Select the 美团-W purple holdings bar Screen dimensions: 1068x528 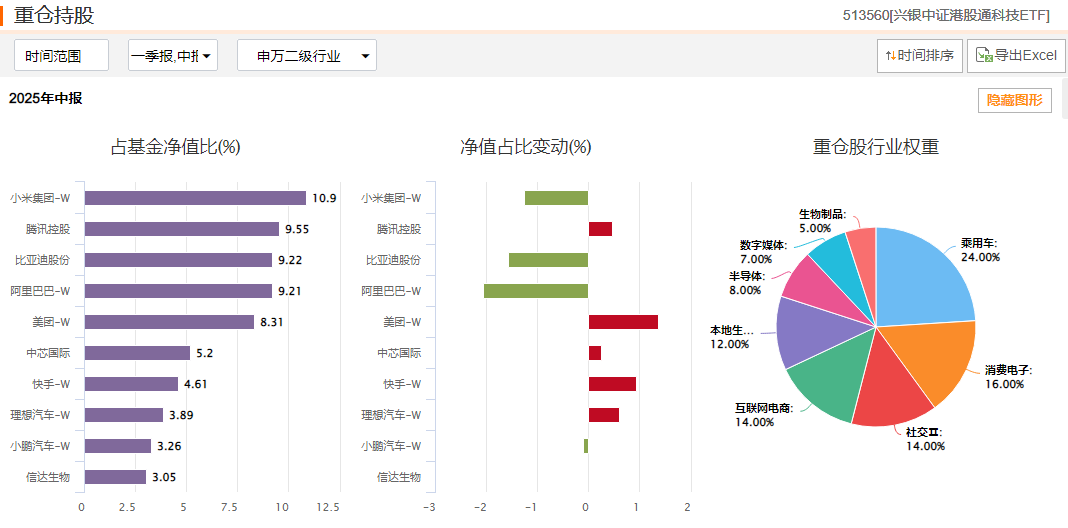(170, 322)
